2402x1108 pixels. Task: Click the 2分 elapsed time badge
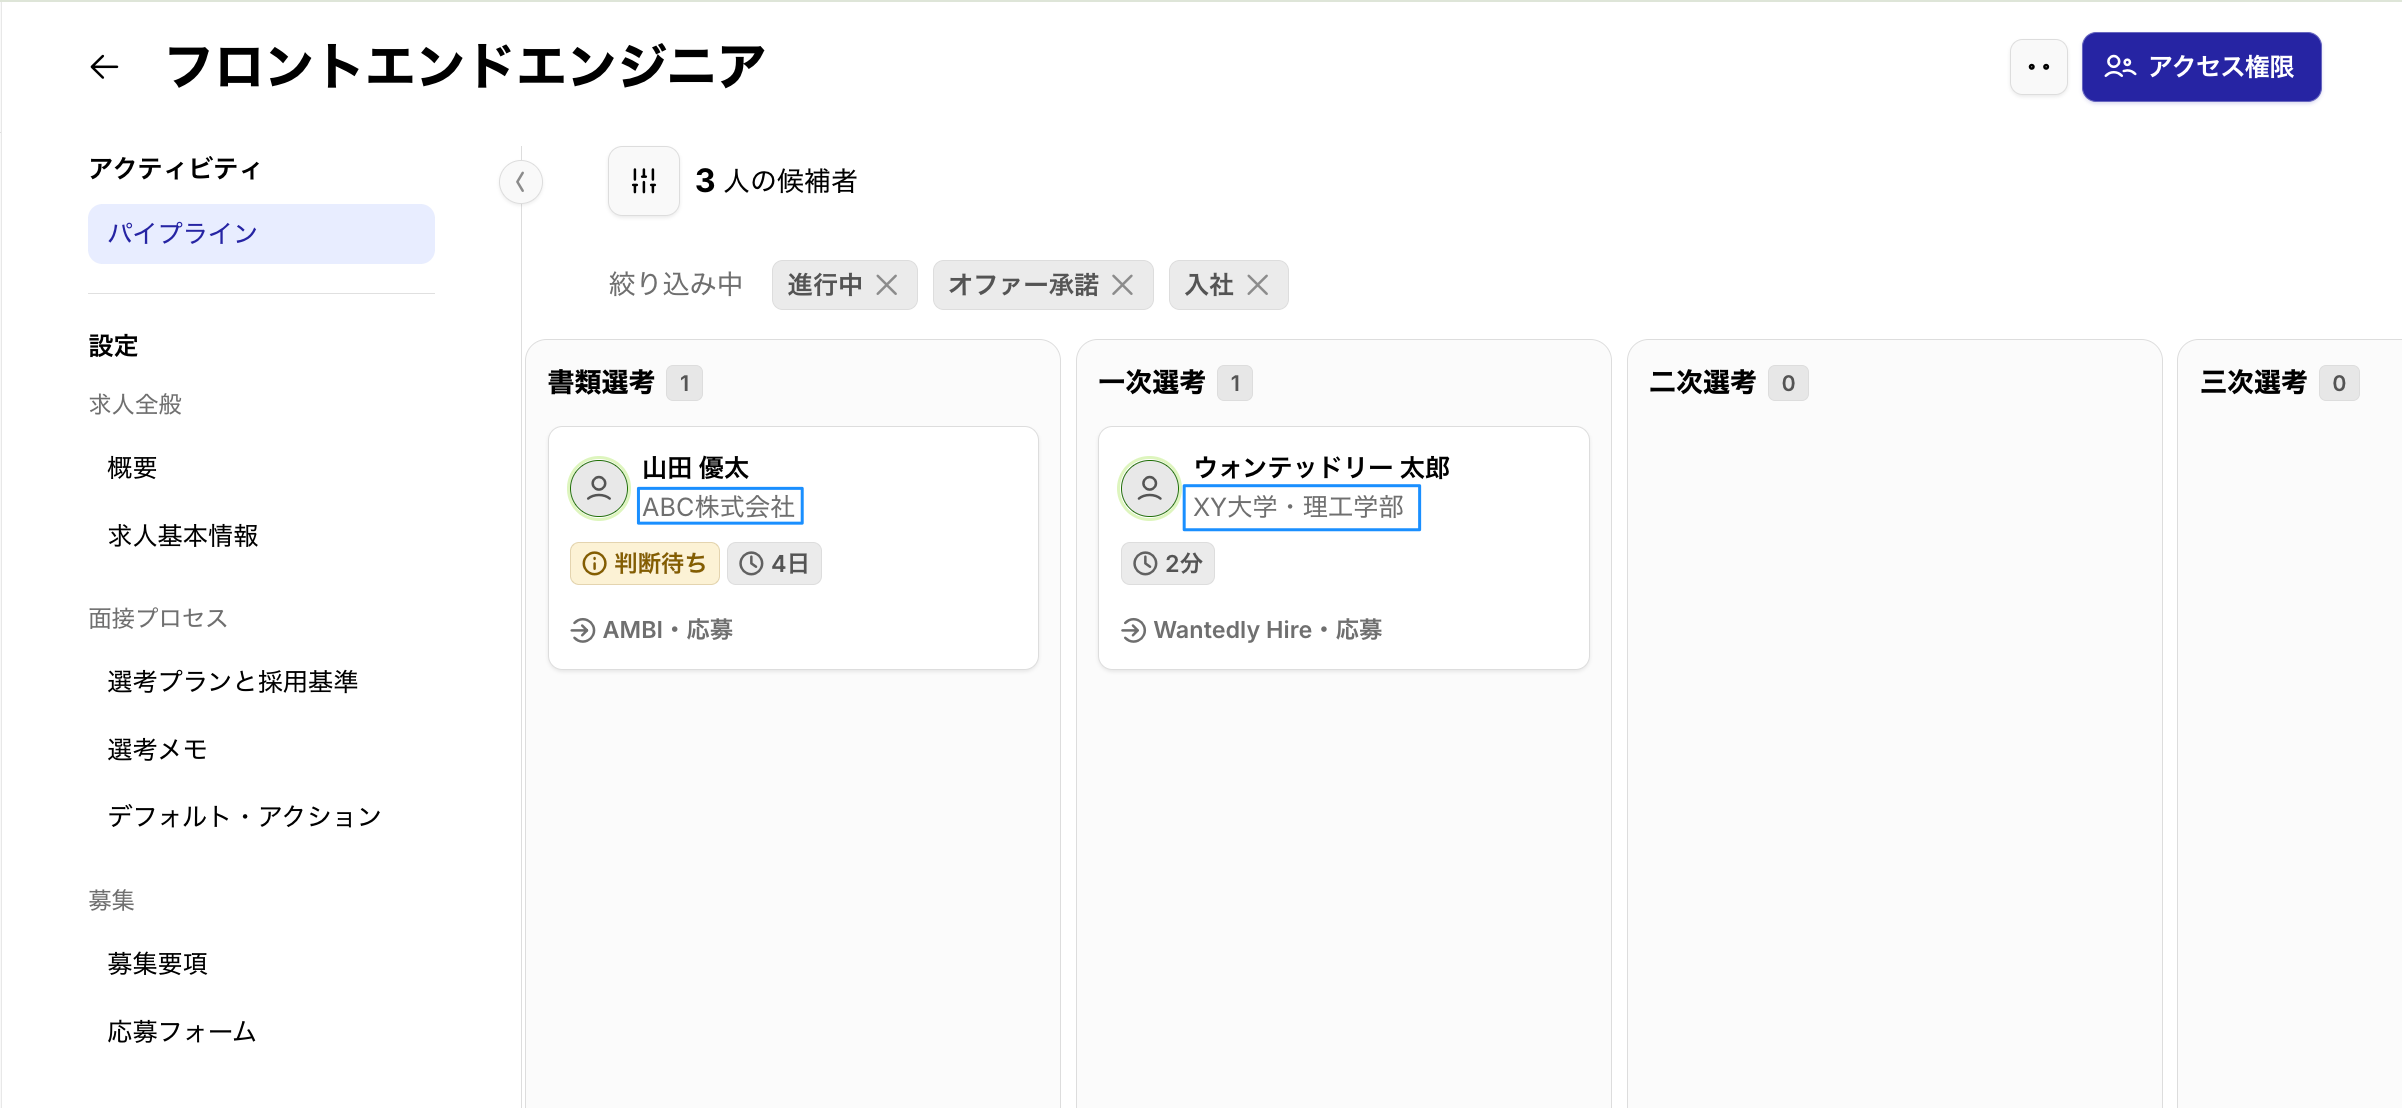[x=1167, y=564]
